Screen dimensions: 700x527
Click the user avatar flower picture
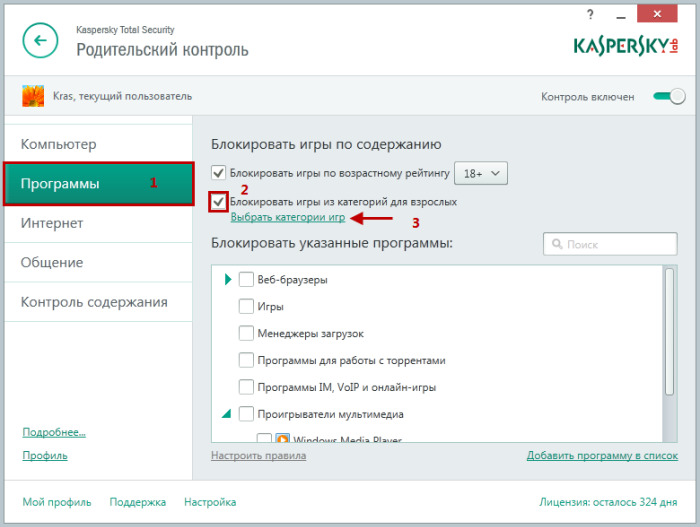(33, 96)
